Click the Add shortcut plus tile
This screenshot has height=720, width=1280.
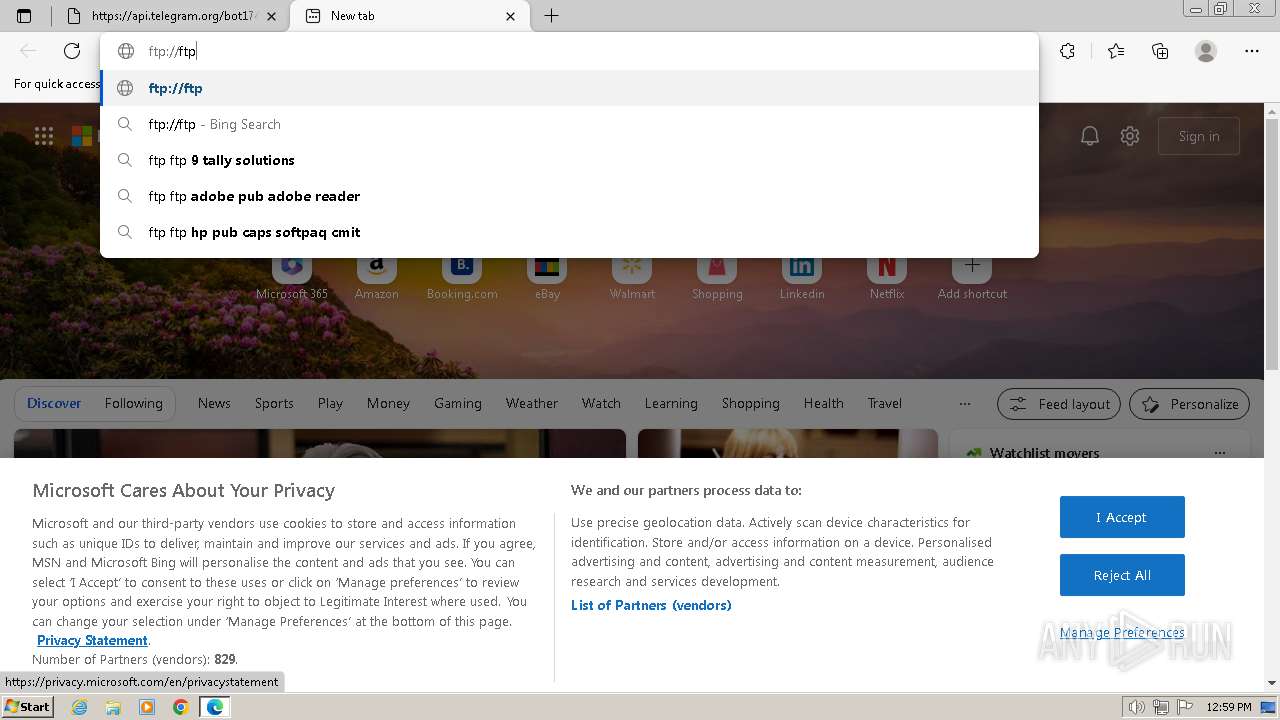click(x=972, y=276)
